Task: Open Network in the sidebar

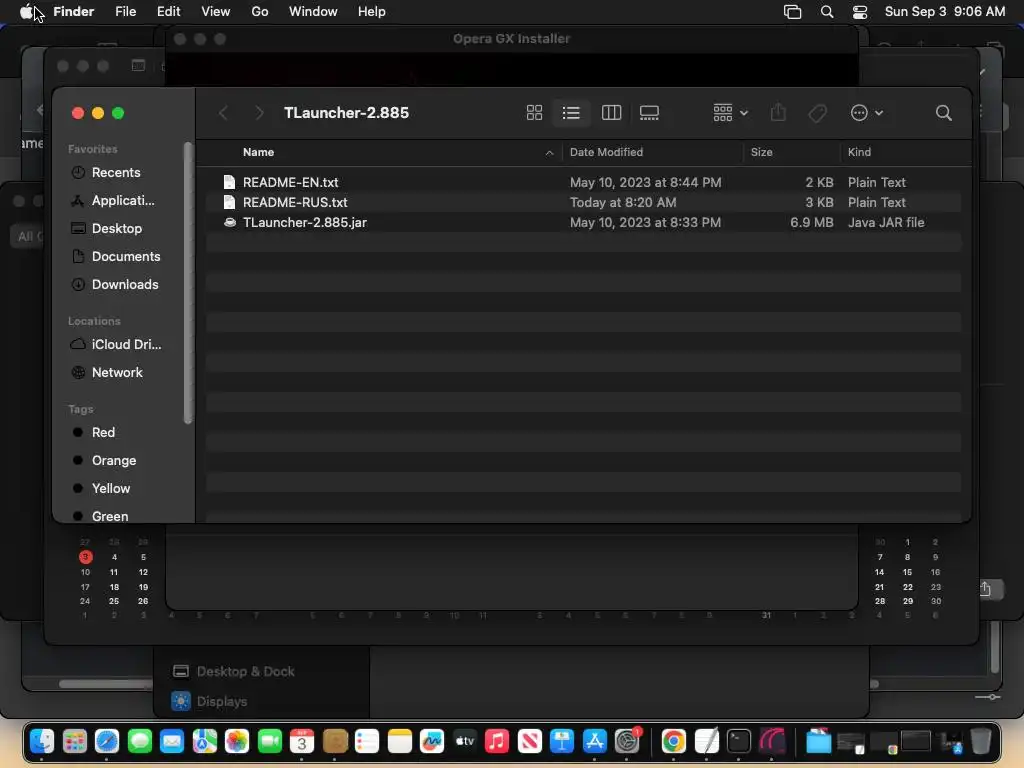Action: [x=117, y=373]
